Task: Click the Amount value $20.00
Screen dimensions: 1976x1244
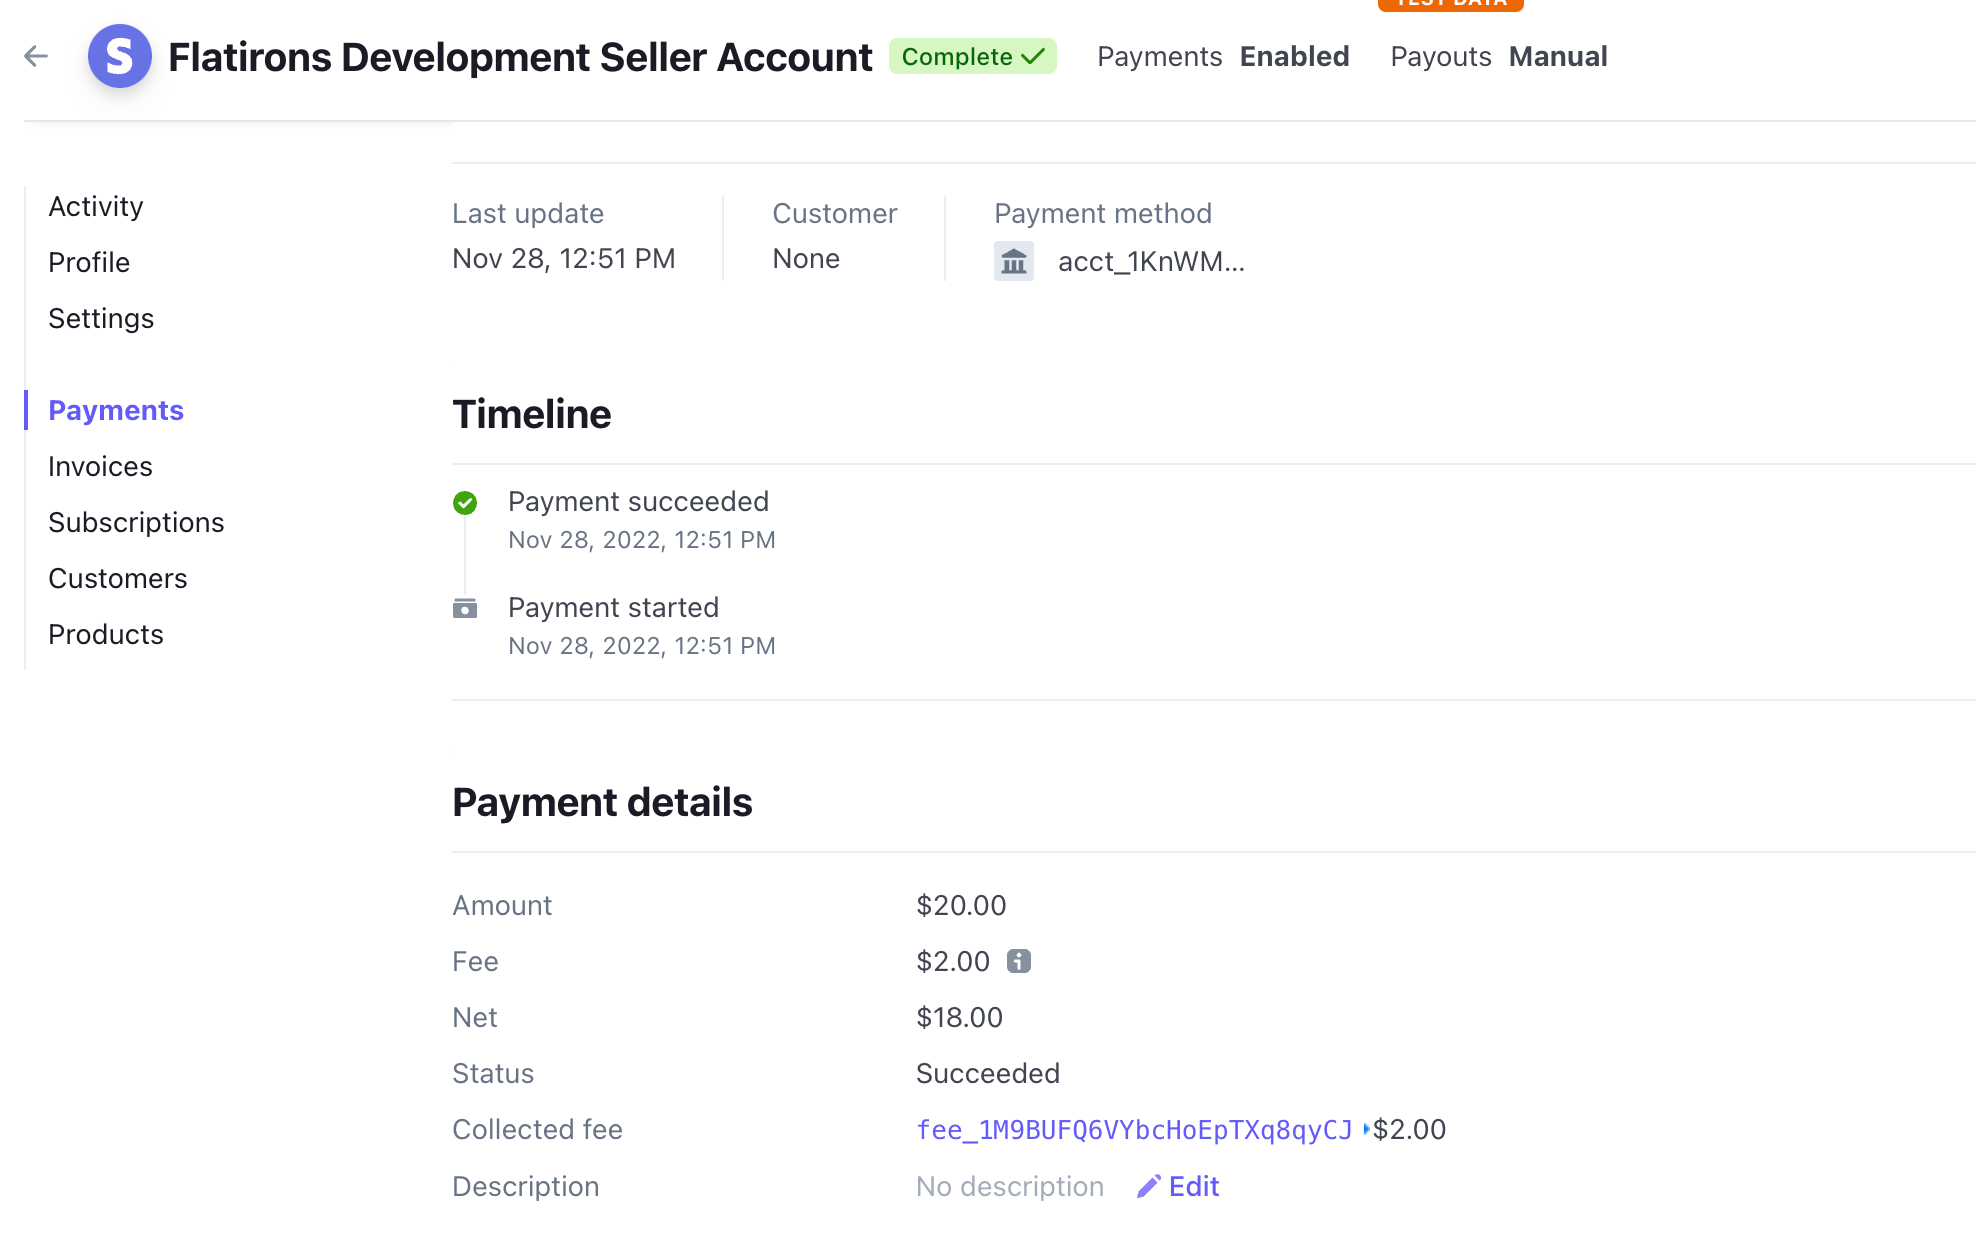Action: [961, 905]
